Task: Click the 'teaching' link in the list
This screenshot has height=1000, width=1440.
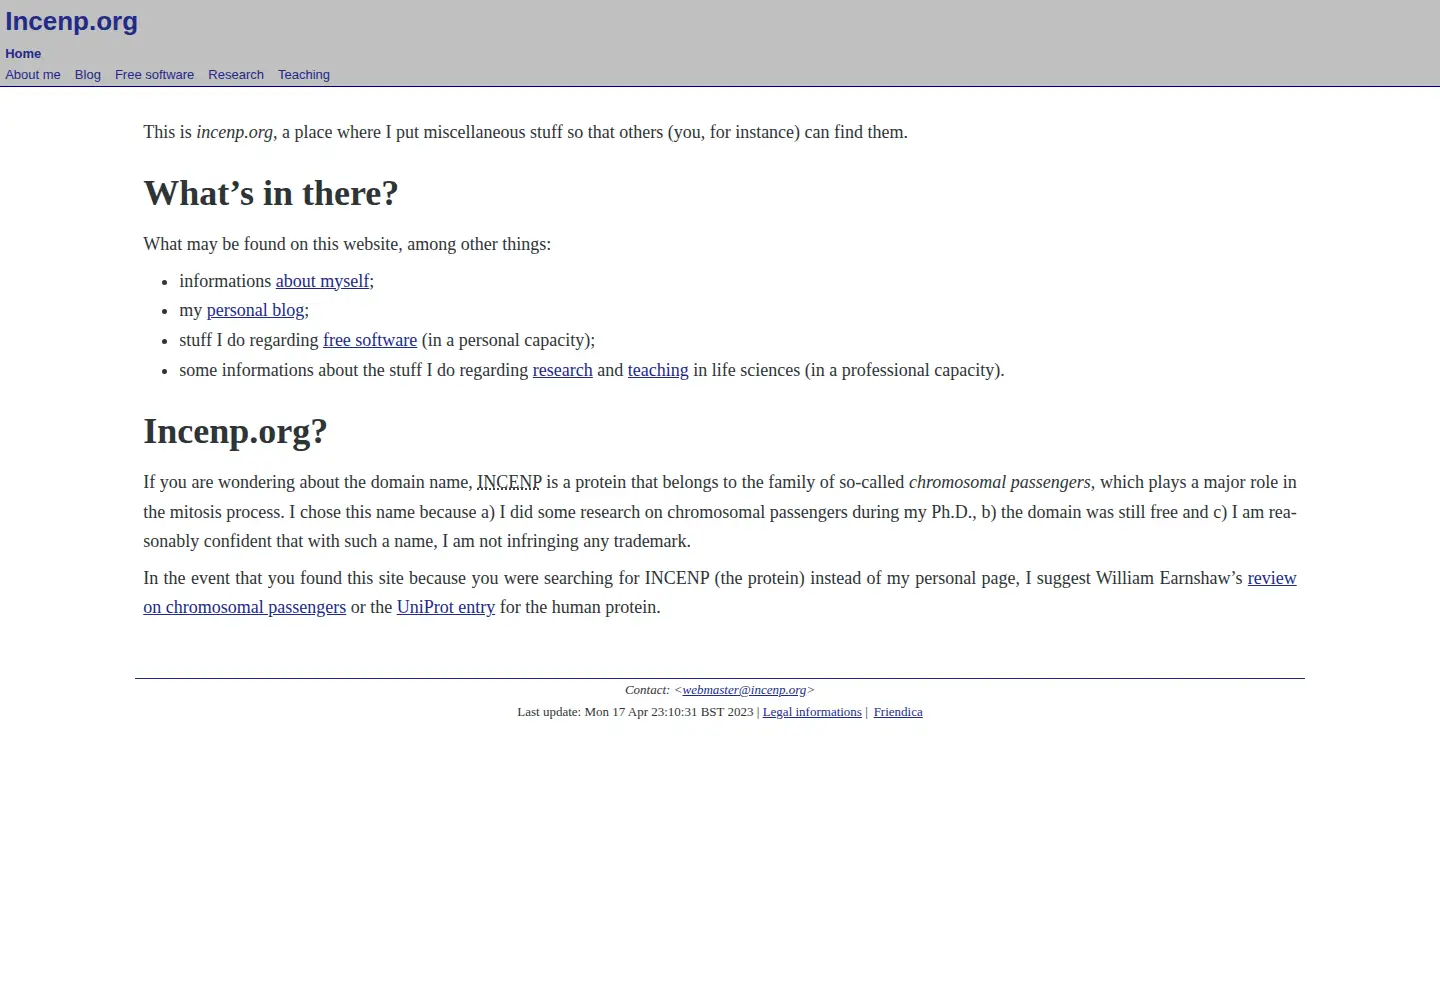Action: 658,370
